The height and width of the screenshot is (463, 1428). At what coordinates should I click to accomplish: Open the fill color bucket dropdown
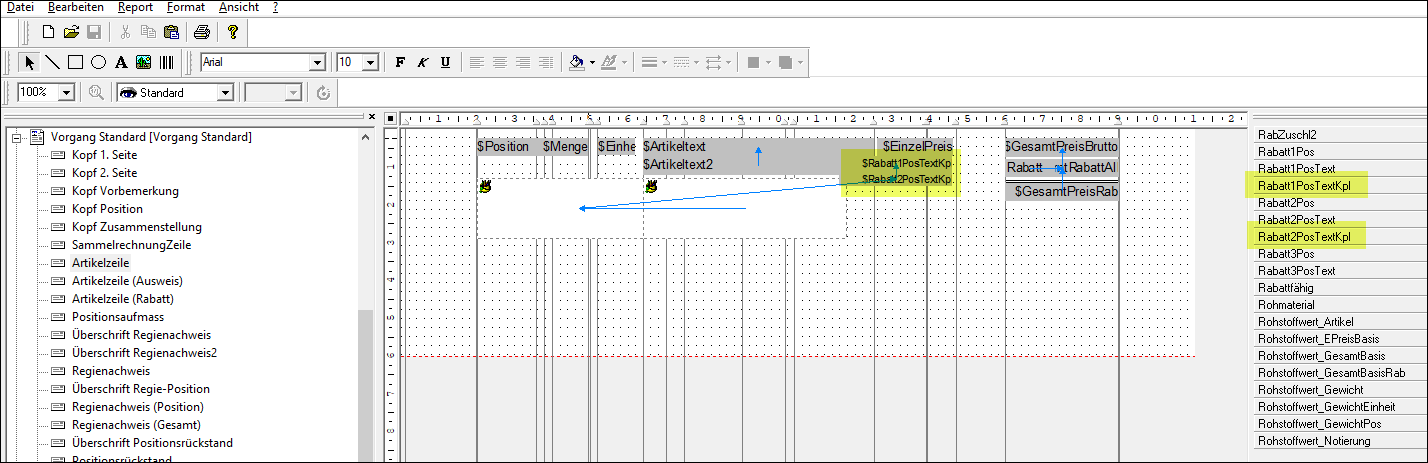pyautogui.click(x=593, y=62)
